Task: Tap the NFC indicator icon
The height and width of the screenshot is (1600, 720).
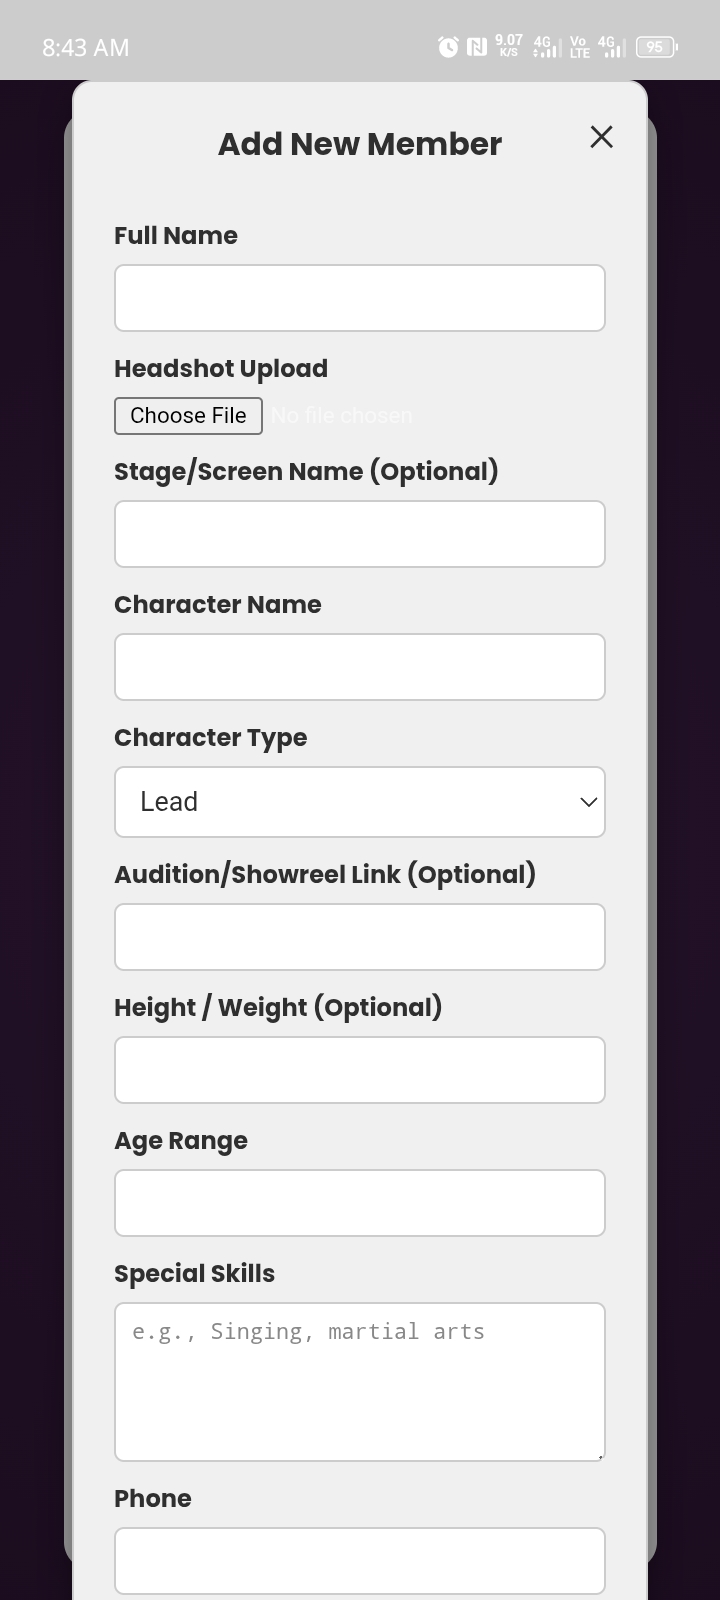Action: tap(474, 46)
